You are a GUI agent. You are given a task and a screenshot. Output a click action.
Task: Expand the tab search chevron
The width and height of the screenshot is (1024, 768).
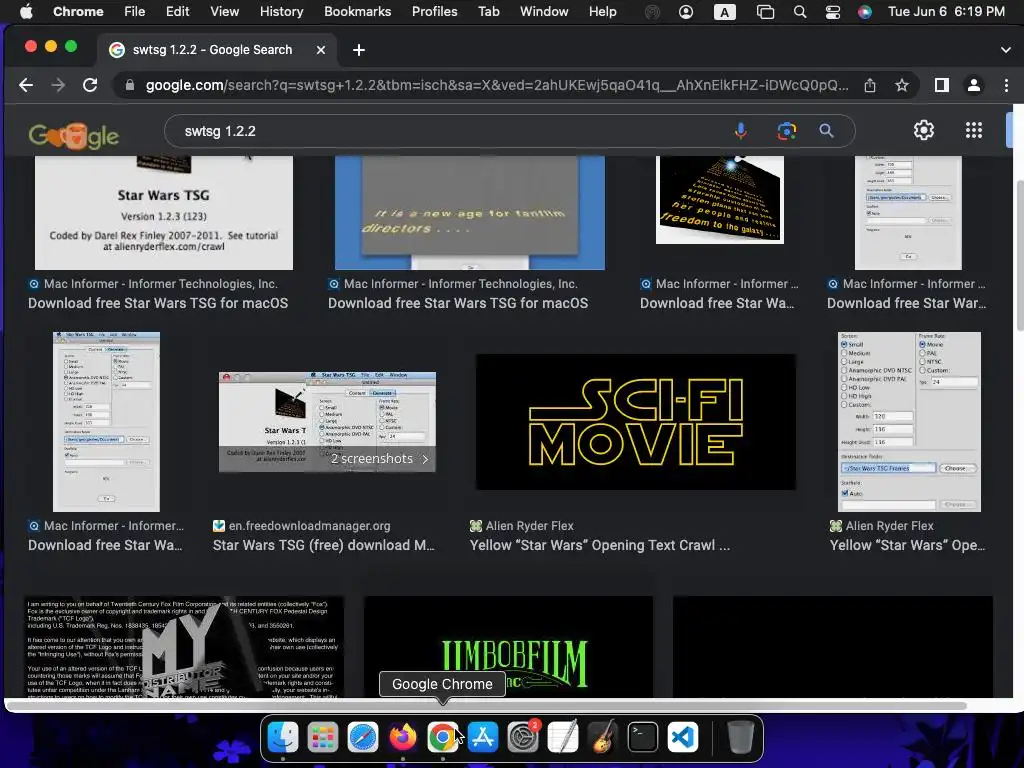(x=1006, y=50)
